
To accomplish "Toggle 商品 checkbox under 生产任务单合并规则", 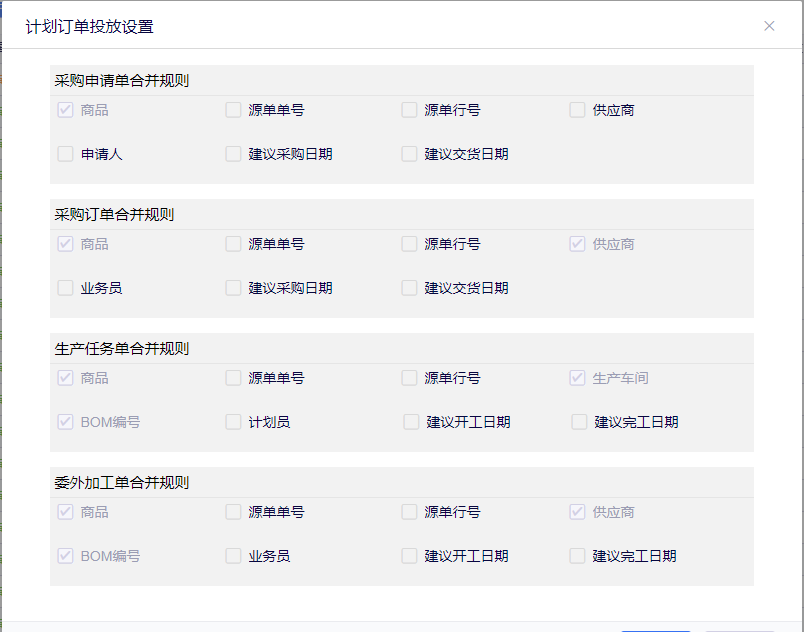I will tap(65, 378).
